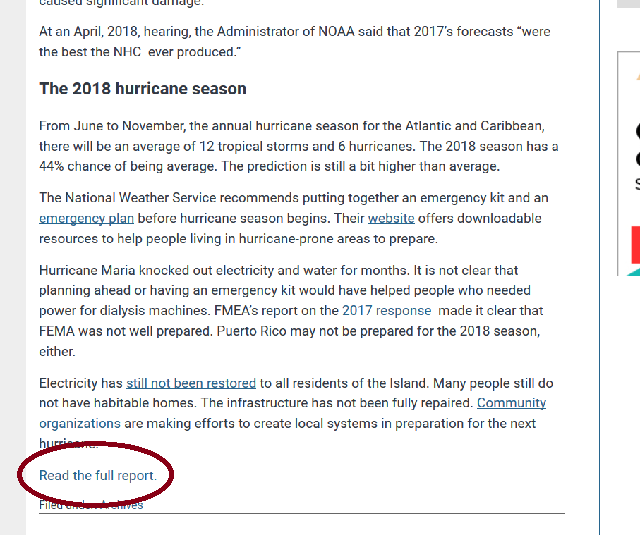This screenshot has width=640, height=535.
Task: Click the paragraph starting "From June to November"
Action: click(x=299, y=146)
